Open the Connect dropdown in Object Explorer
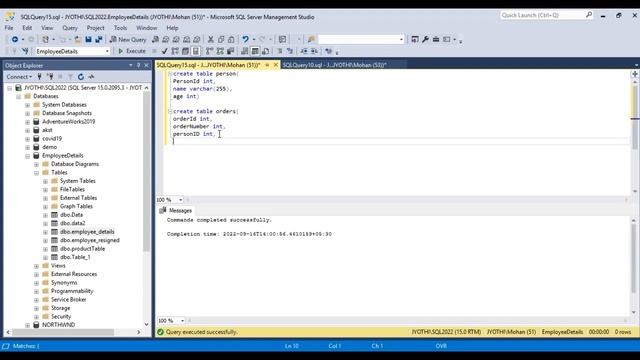This screenshot has height=360, width=640. point(19,77)
